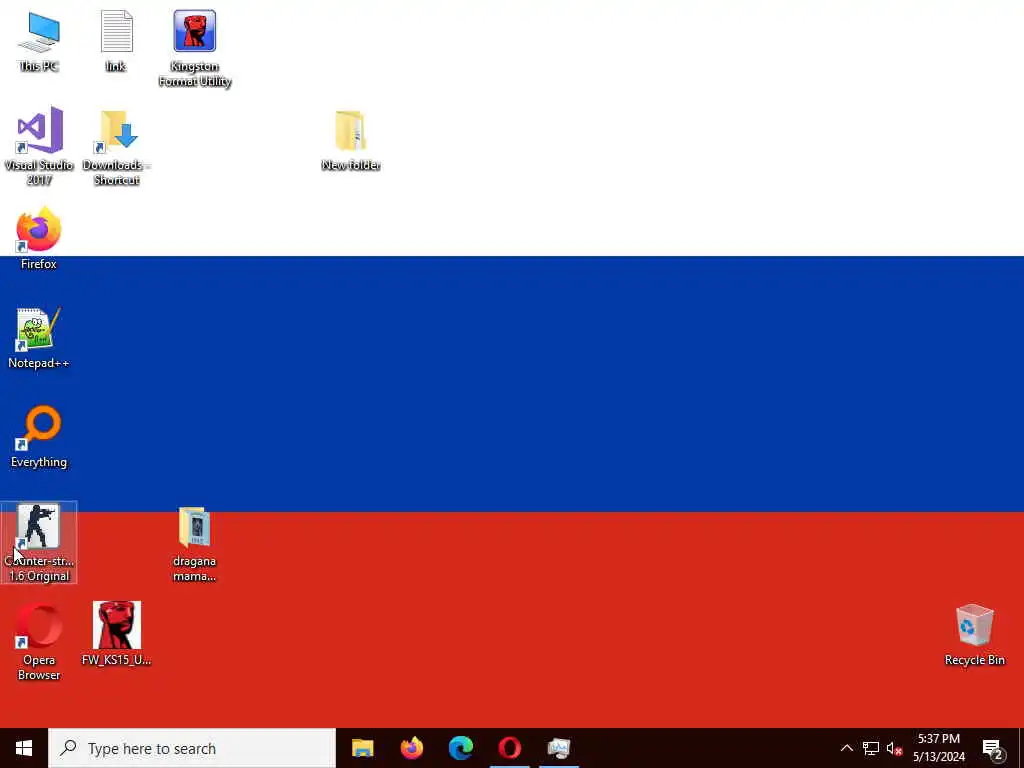Screen dimensions: 1024x768
Task: Select the Opera Browser desktop shortcut
Action: coord(39,643)
